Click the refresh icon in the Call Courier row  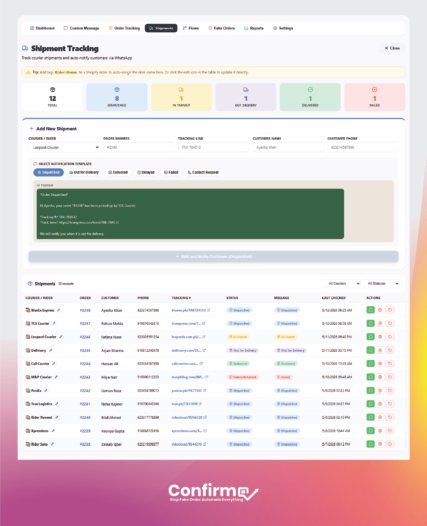pos(390,364)
